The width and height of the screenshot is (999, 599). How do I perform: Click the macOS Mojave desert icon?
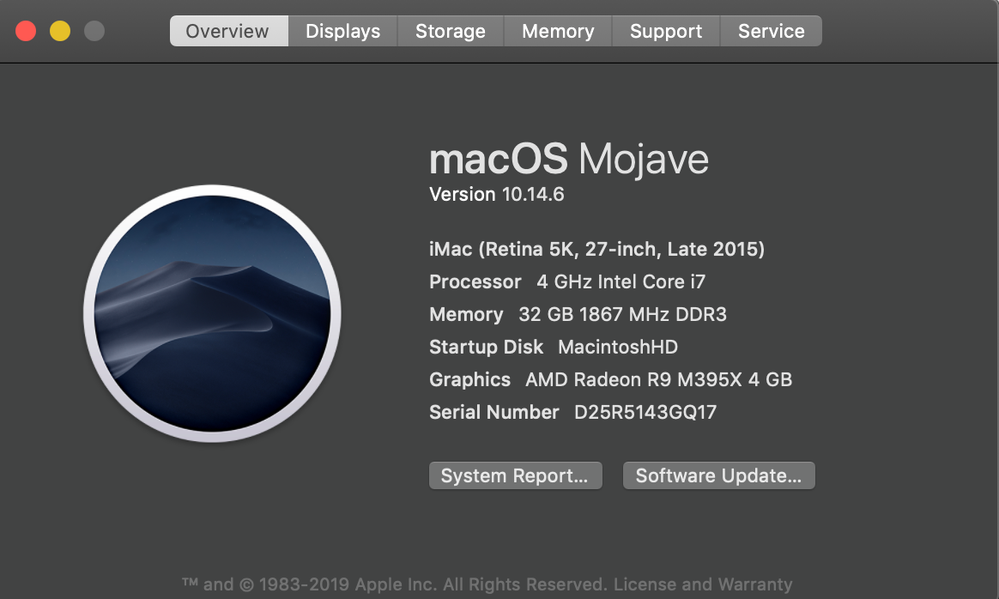[x=212, y=313]
